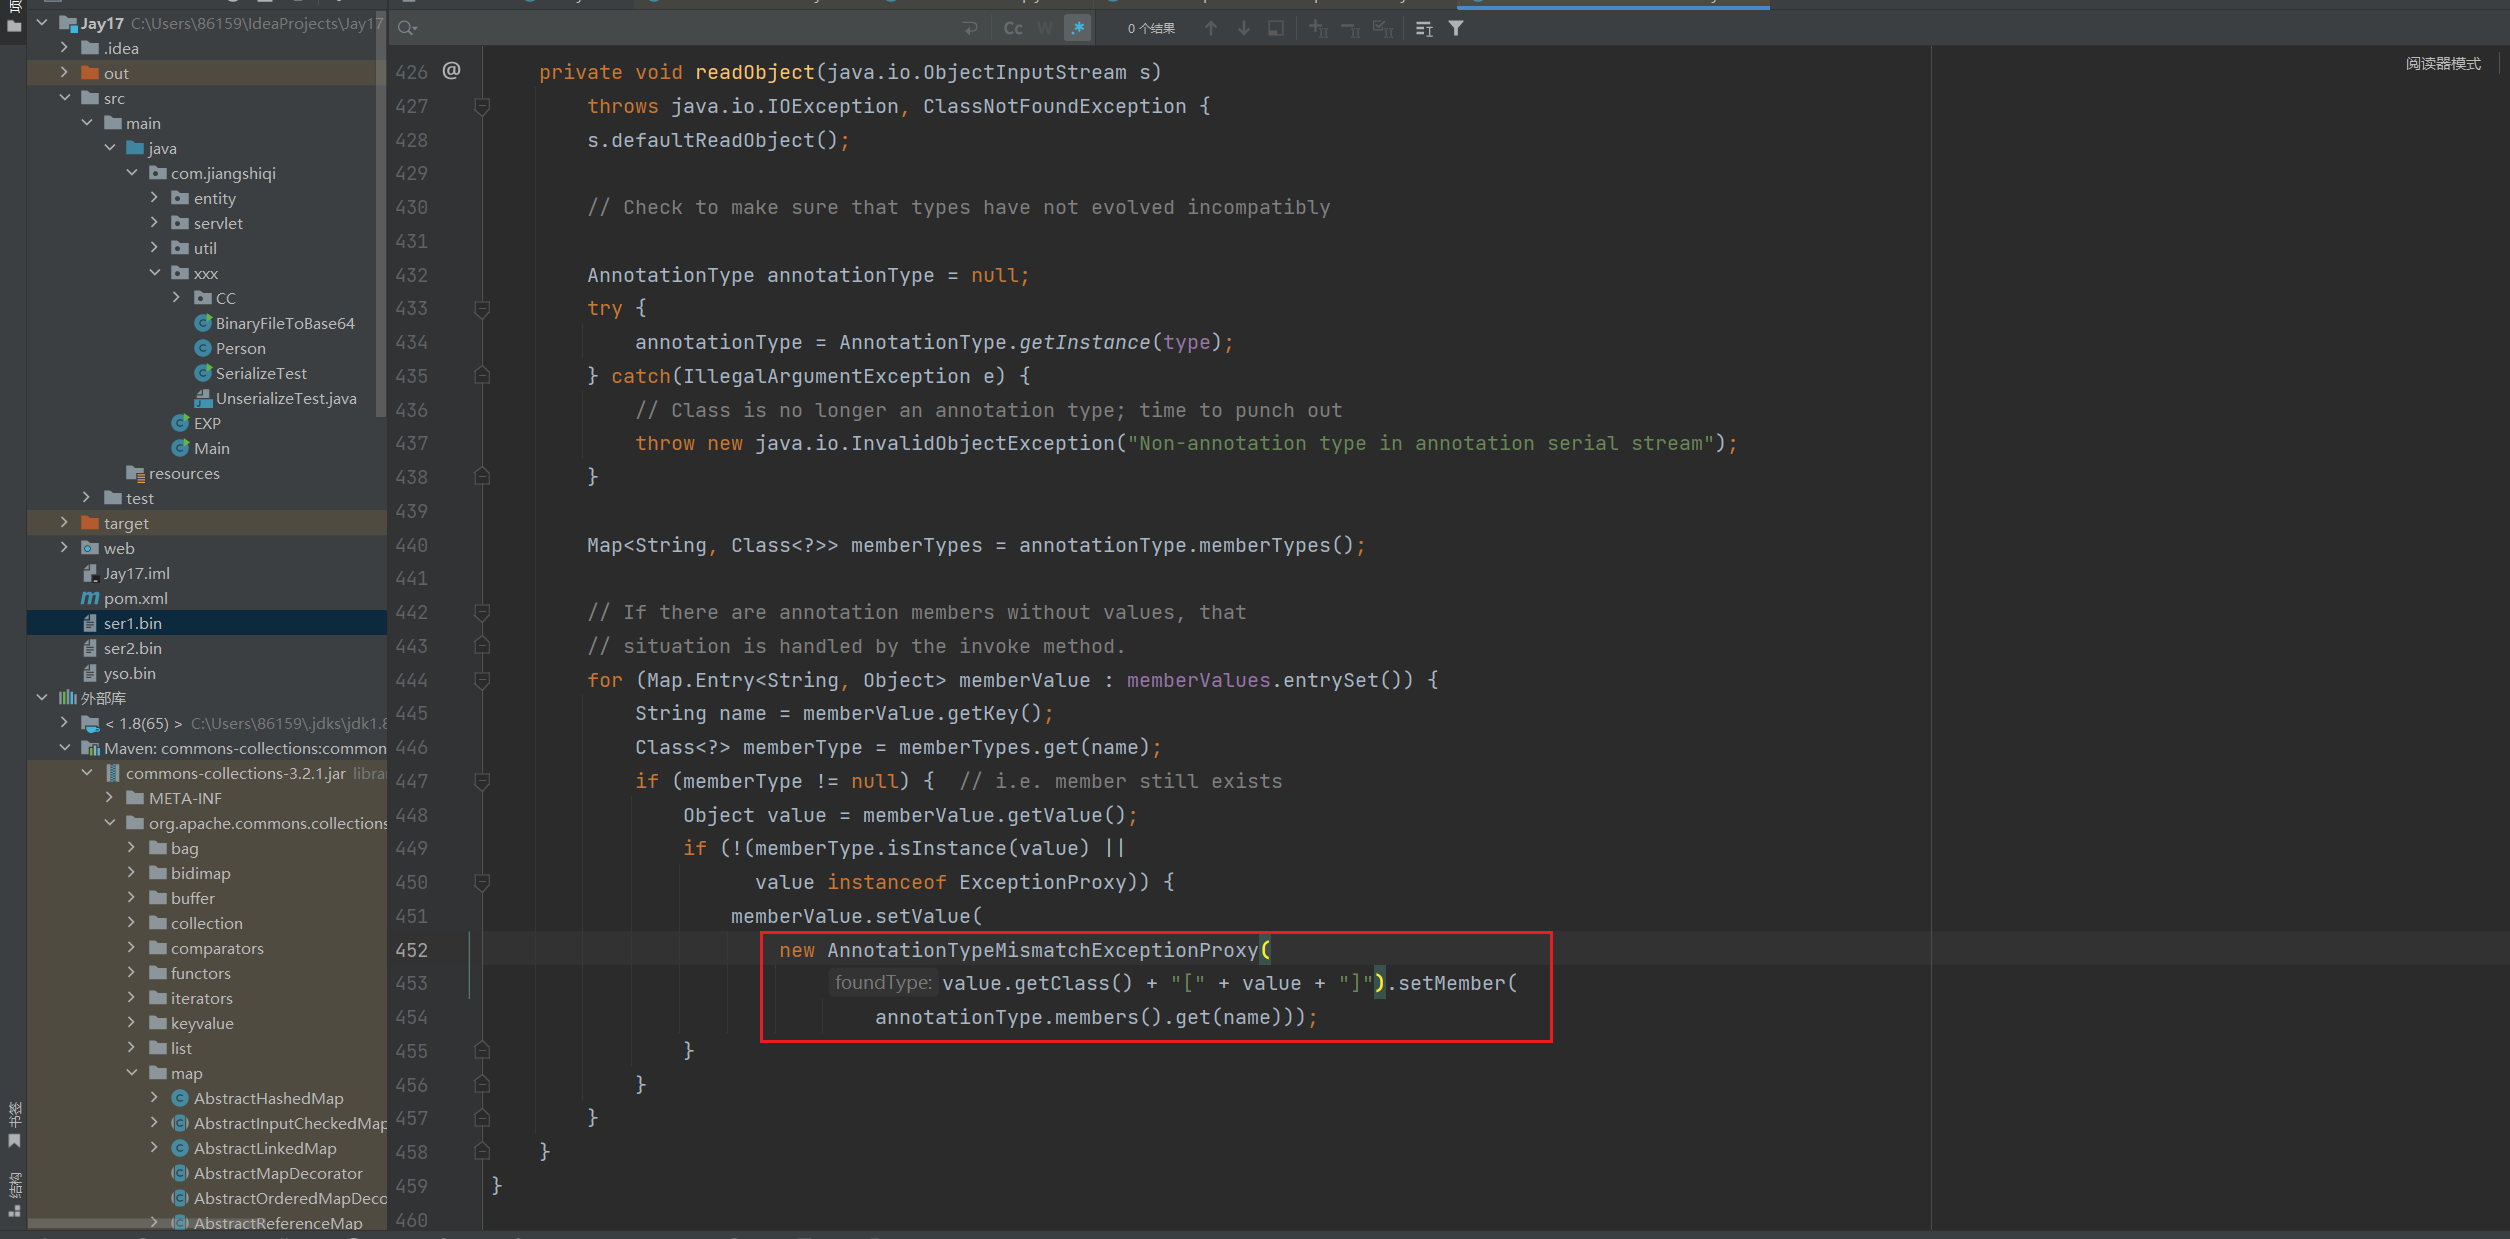Viewport: 2510px width, 1239px height.
Task: Expand the bidimap package
Action: (x=132, y=872)
